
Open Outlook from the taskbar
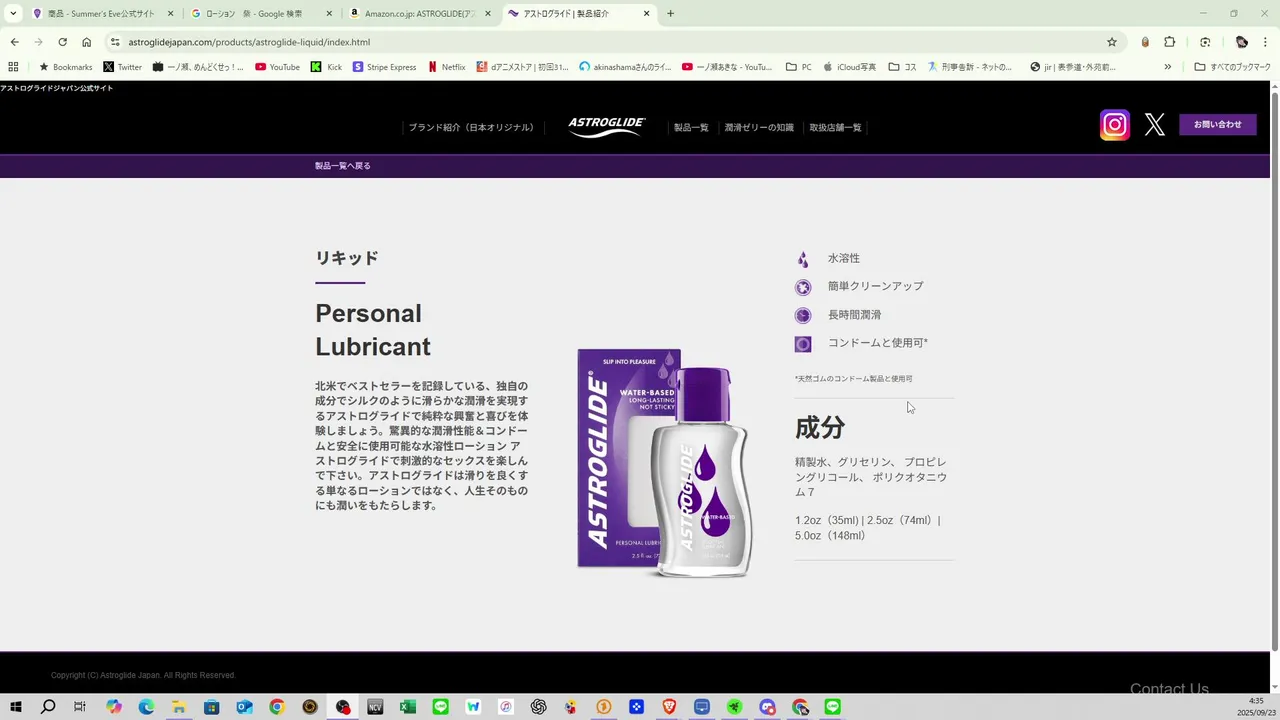tap(245, 707)
